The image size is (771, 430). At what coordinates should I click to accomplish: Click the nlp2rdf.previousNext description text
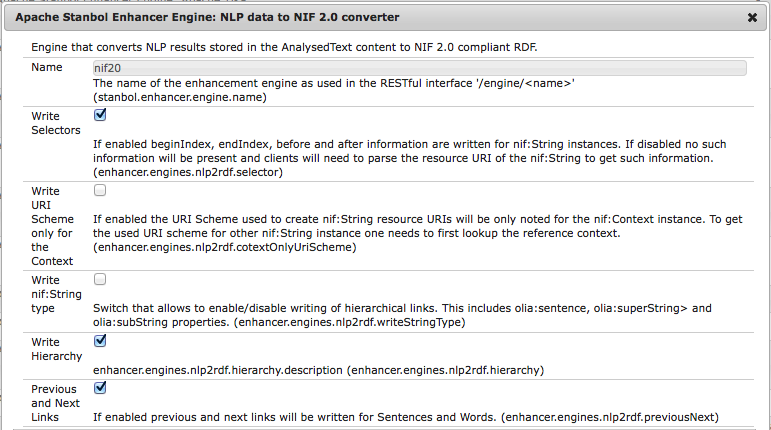405,416
